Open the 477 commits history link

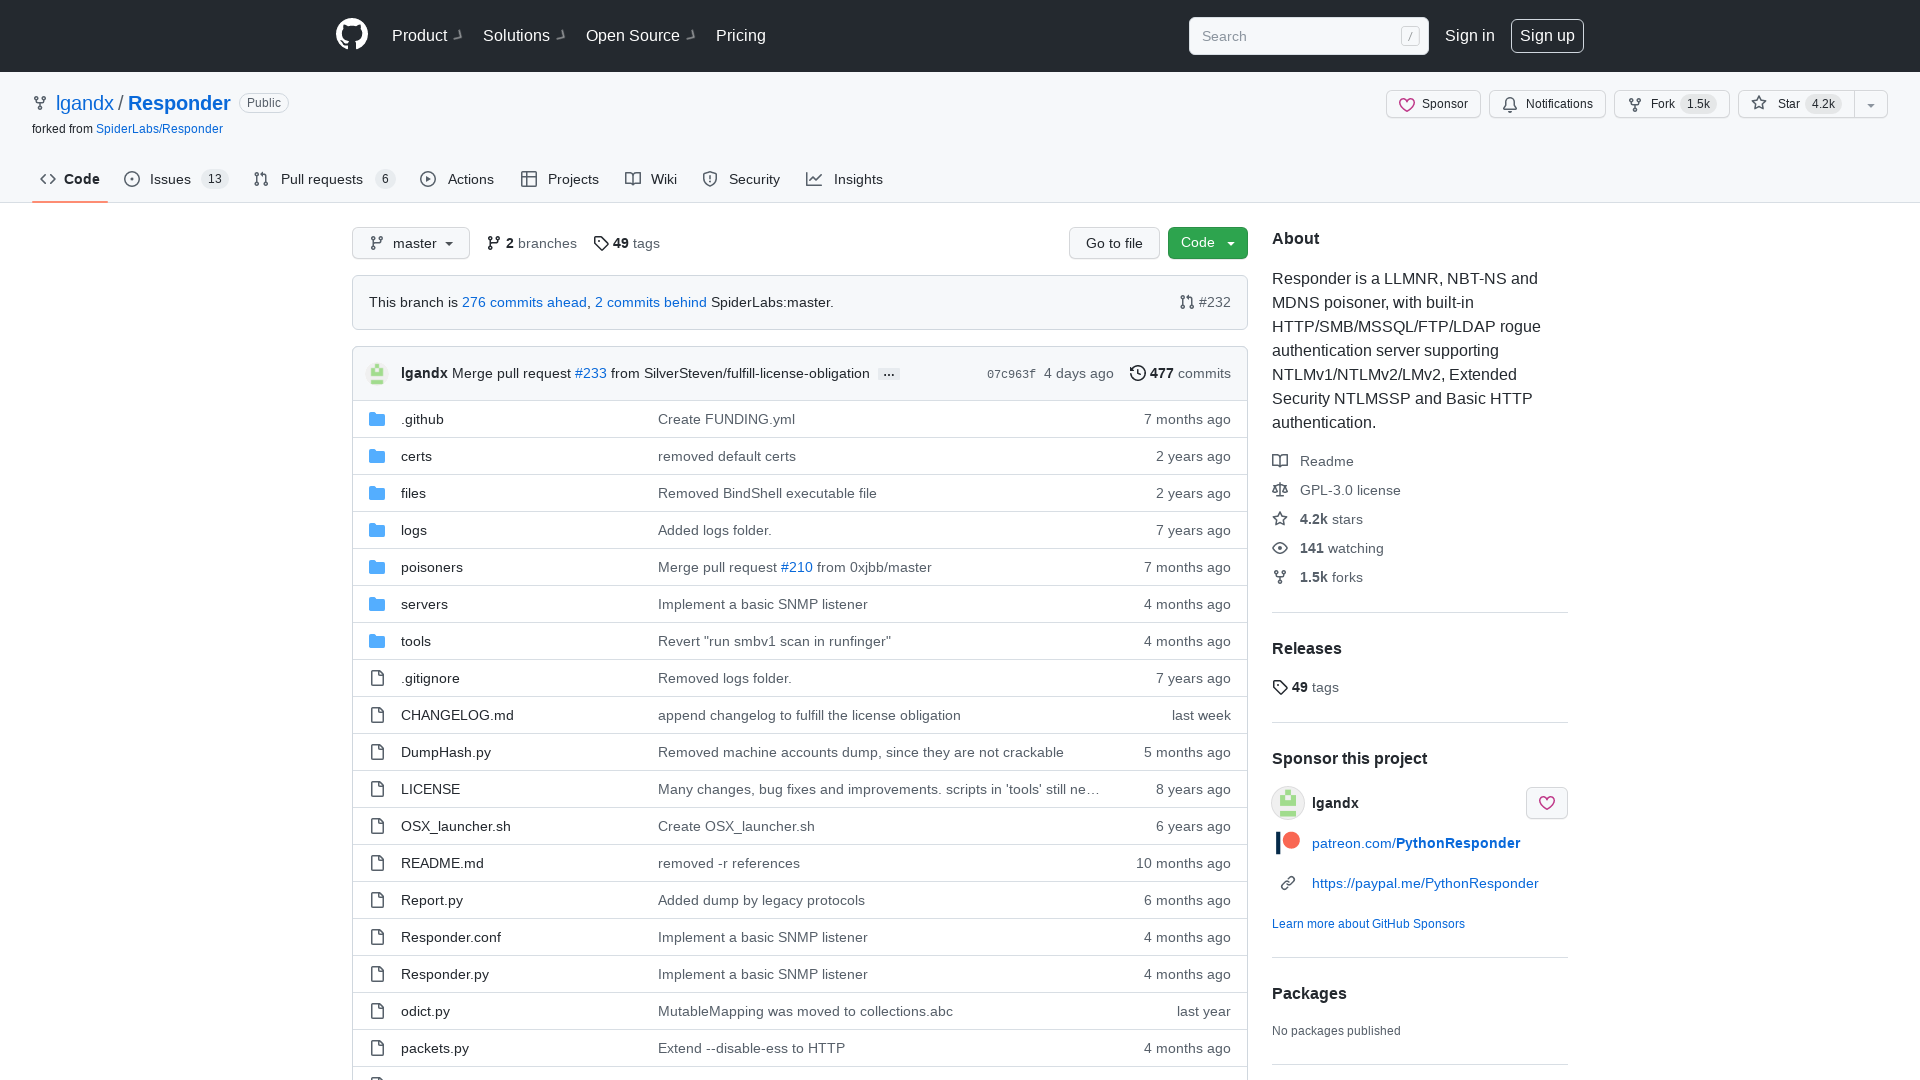1180,373
